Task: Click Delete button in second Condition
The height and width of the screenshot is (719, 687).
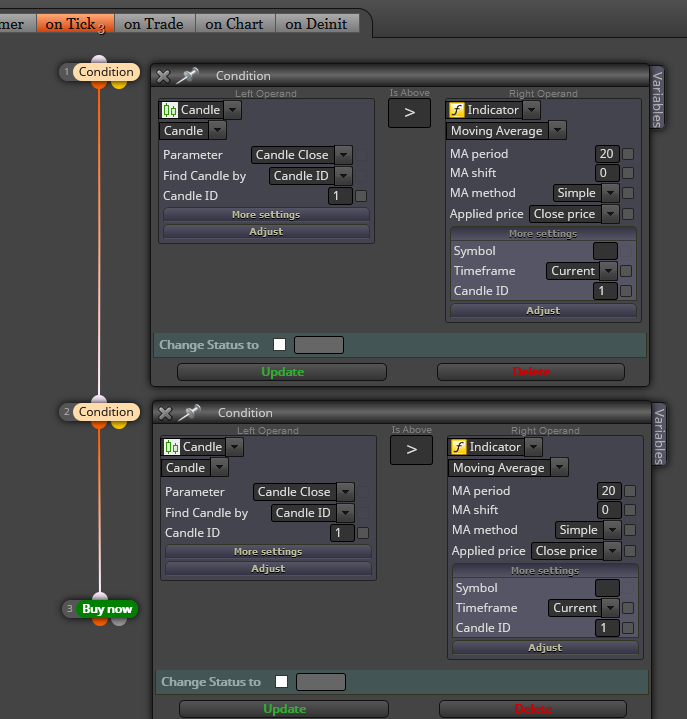Action: coord(533,709)
